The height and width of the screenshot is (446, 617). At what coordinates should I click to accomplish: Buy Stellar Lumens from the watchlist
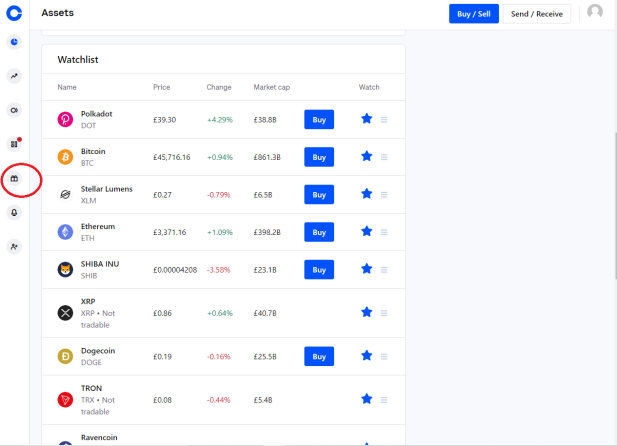tap(319, 194)
